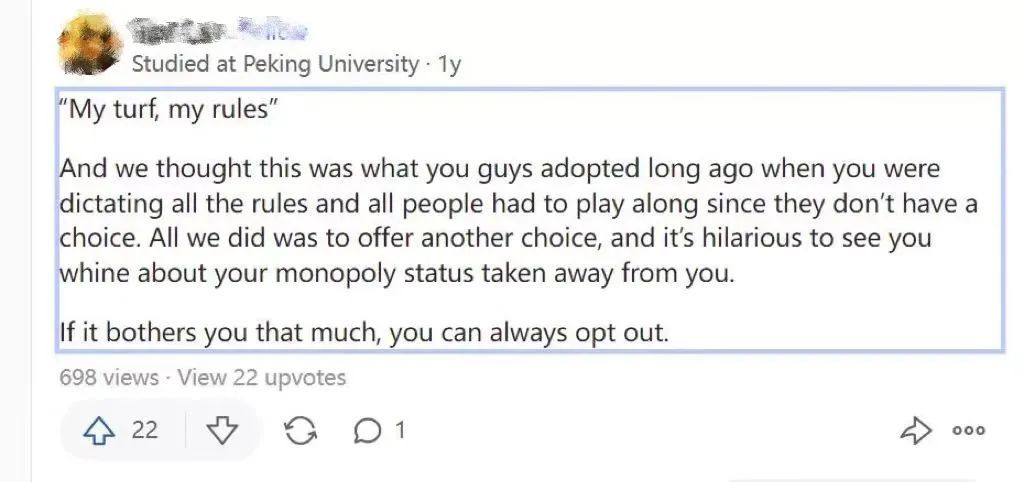Click the paragraph starting "And we thought"
This screenshot has width=1024, height=482.
pos(500,220)
